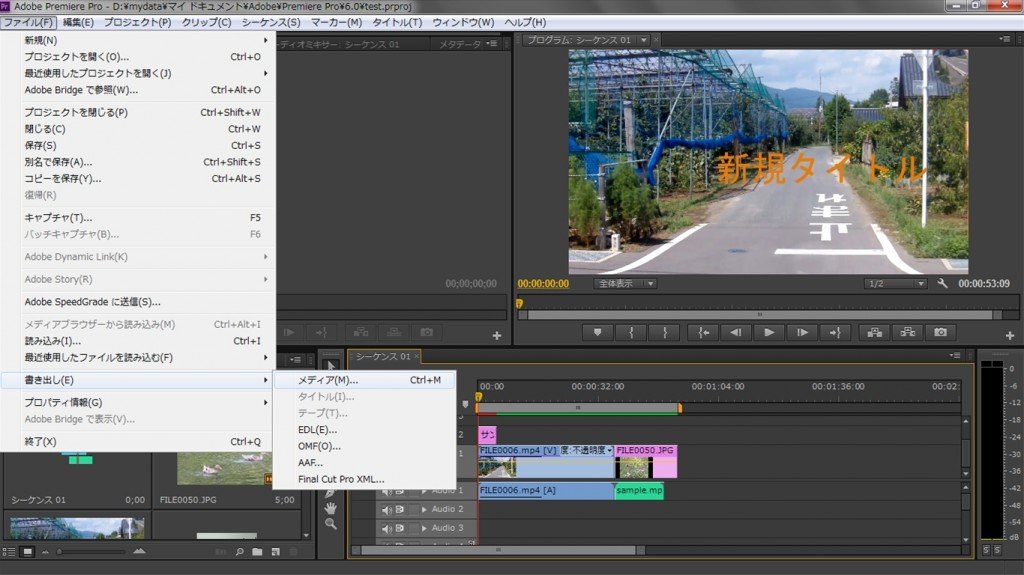
Task: Select the FILE0050.JPG clip in timeline
Action: coord(646,461)
